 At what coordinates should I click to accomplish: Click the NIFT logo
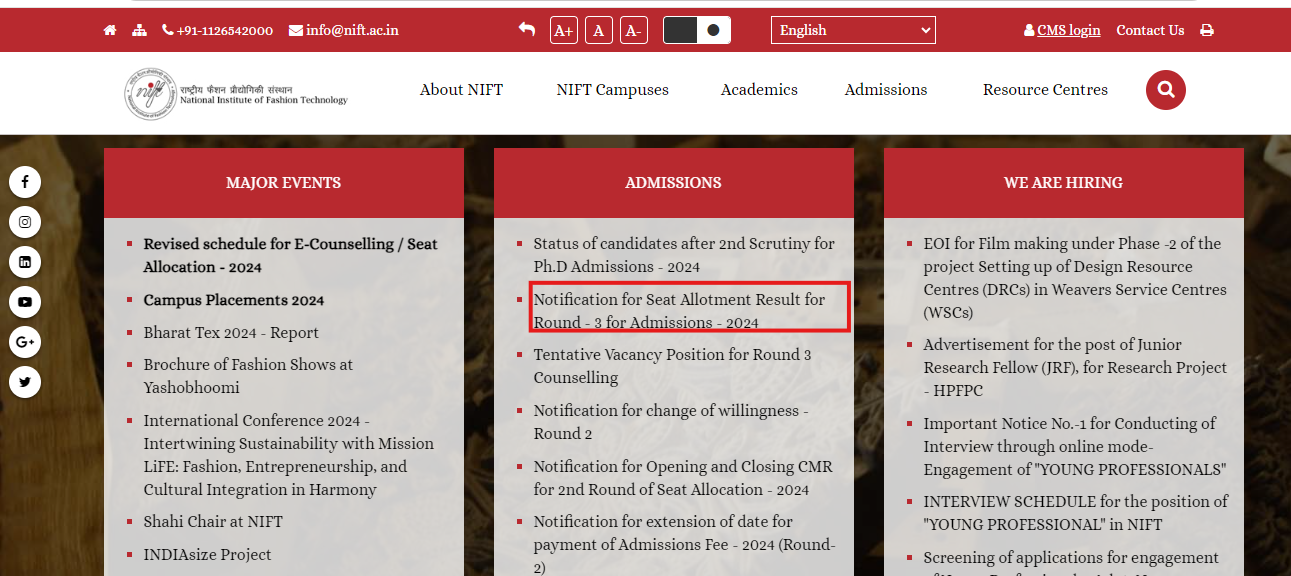pos(236,94)
